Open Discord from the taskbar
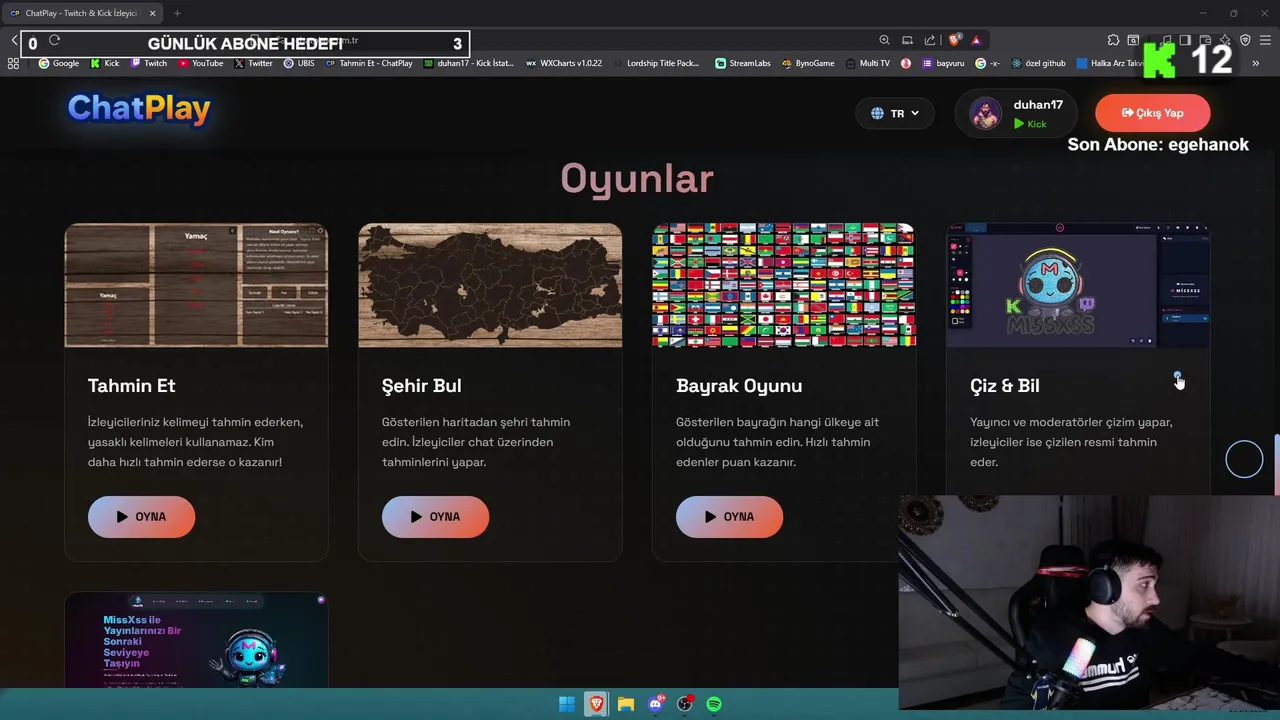Screen dimensions: 1280x720 pos(655,704)
